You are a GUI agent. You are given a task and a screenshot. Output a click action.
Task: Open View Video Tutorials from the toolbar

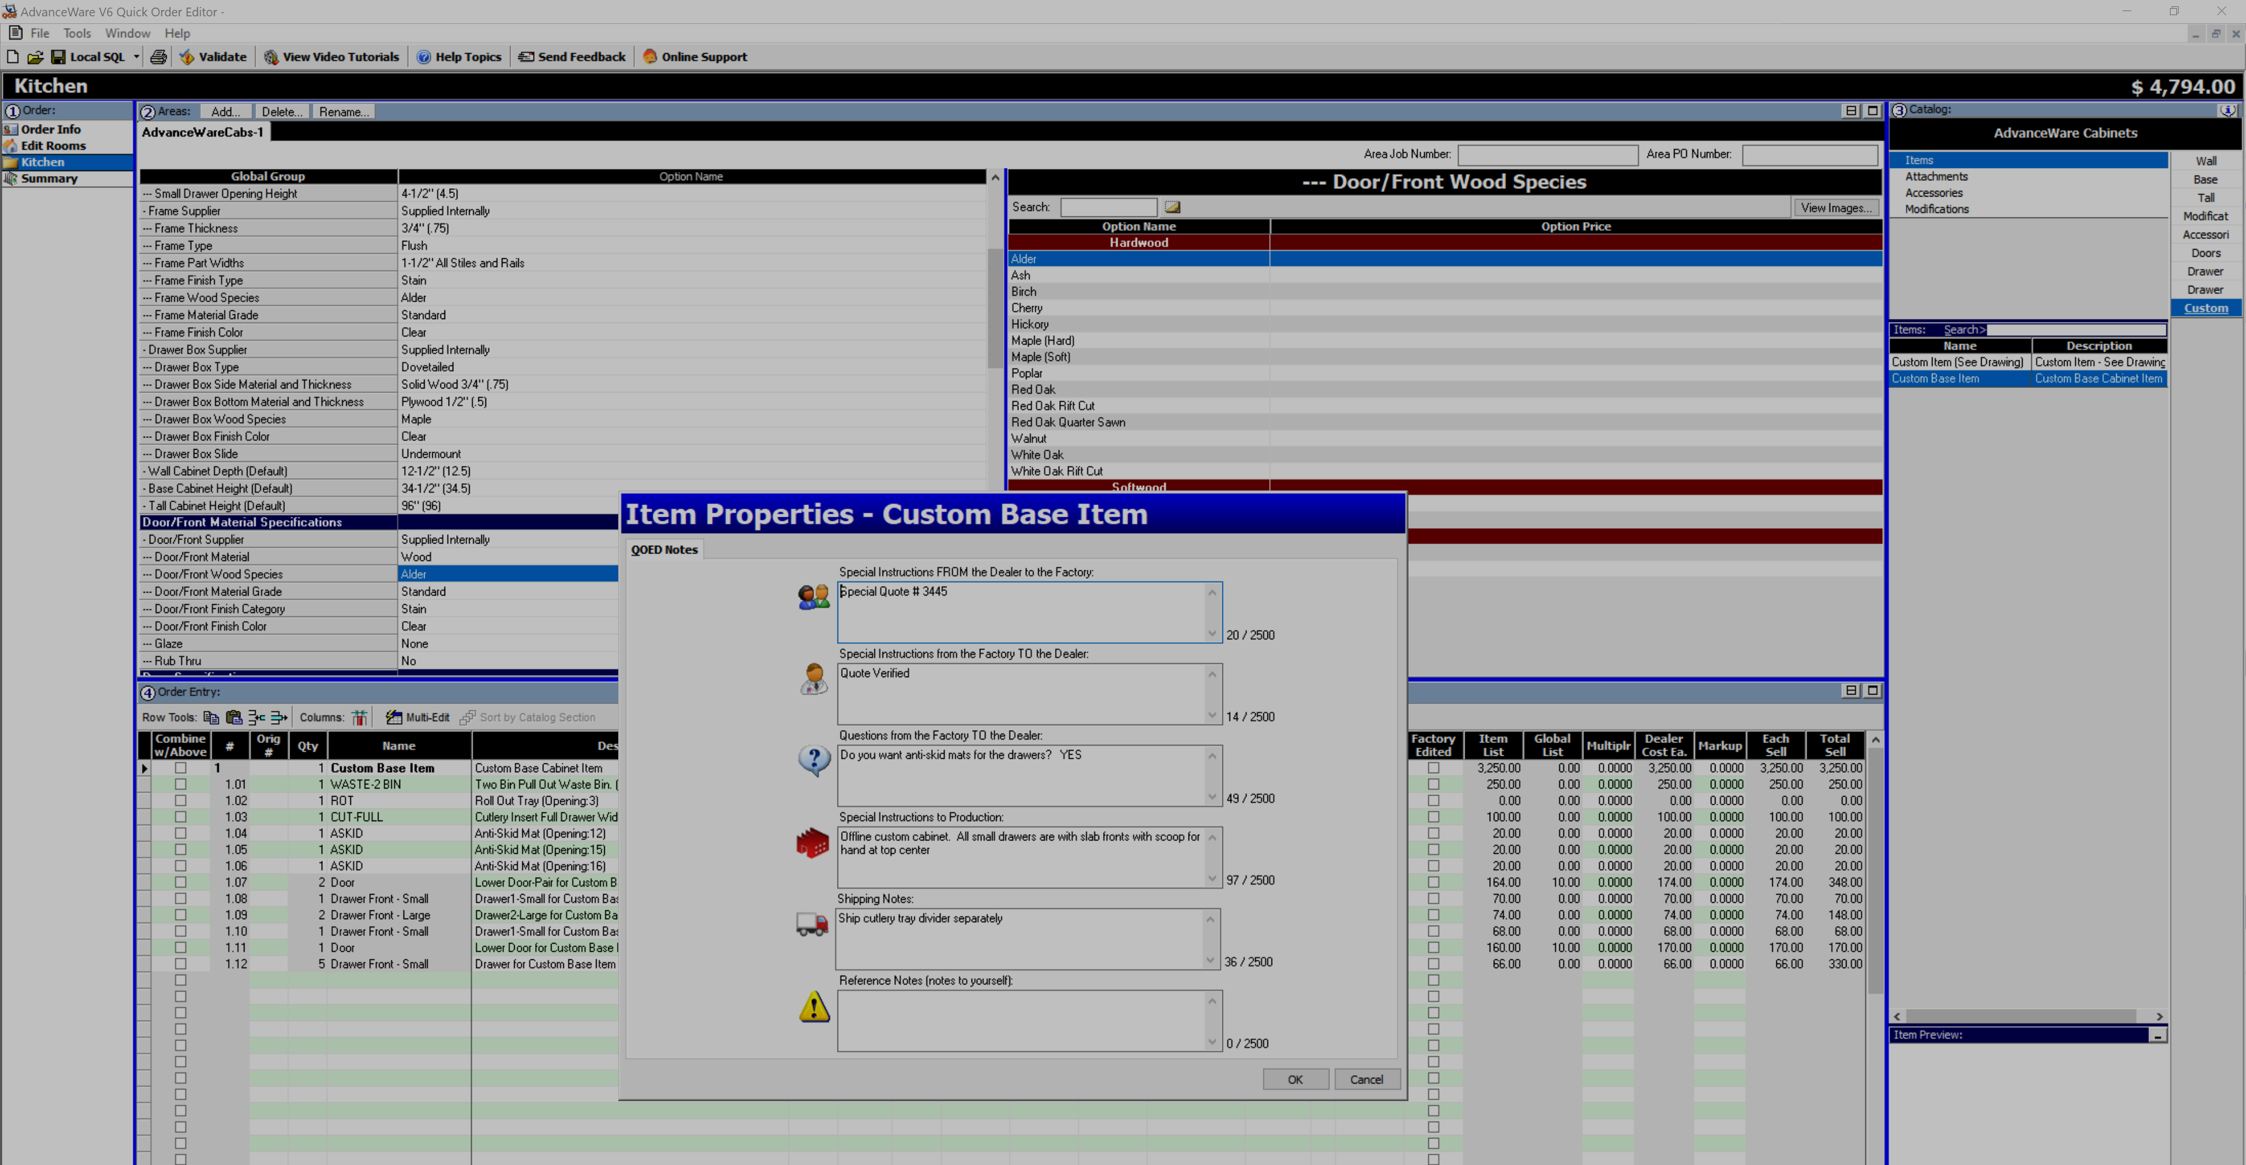(x=331, y=57)
